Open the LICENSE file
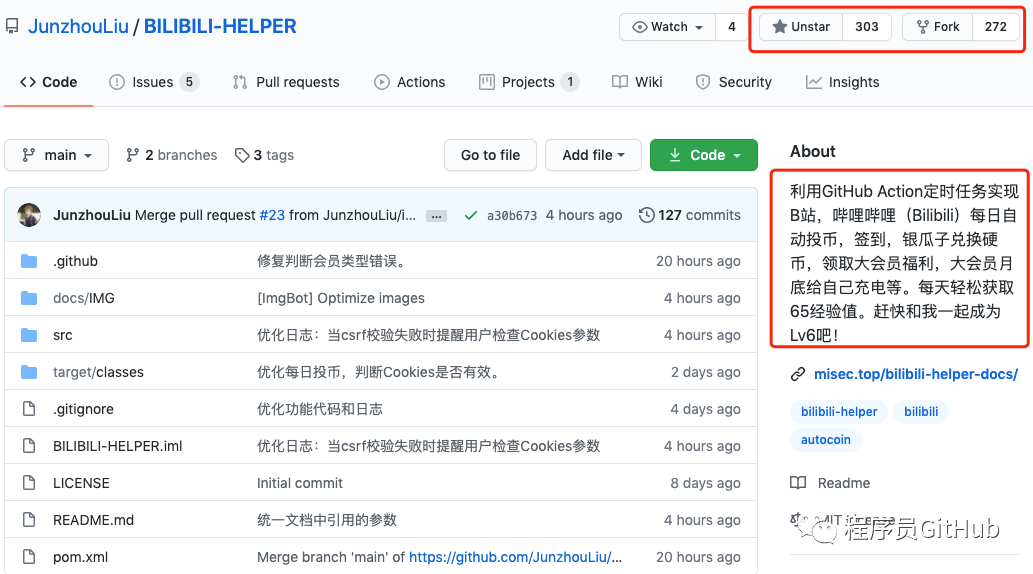Image resolution: width=1033 pixels, height=574 pixels. tap(81, 483)
